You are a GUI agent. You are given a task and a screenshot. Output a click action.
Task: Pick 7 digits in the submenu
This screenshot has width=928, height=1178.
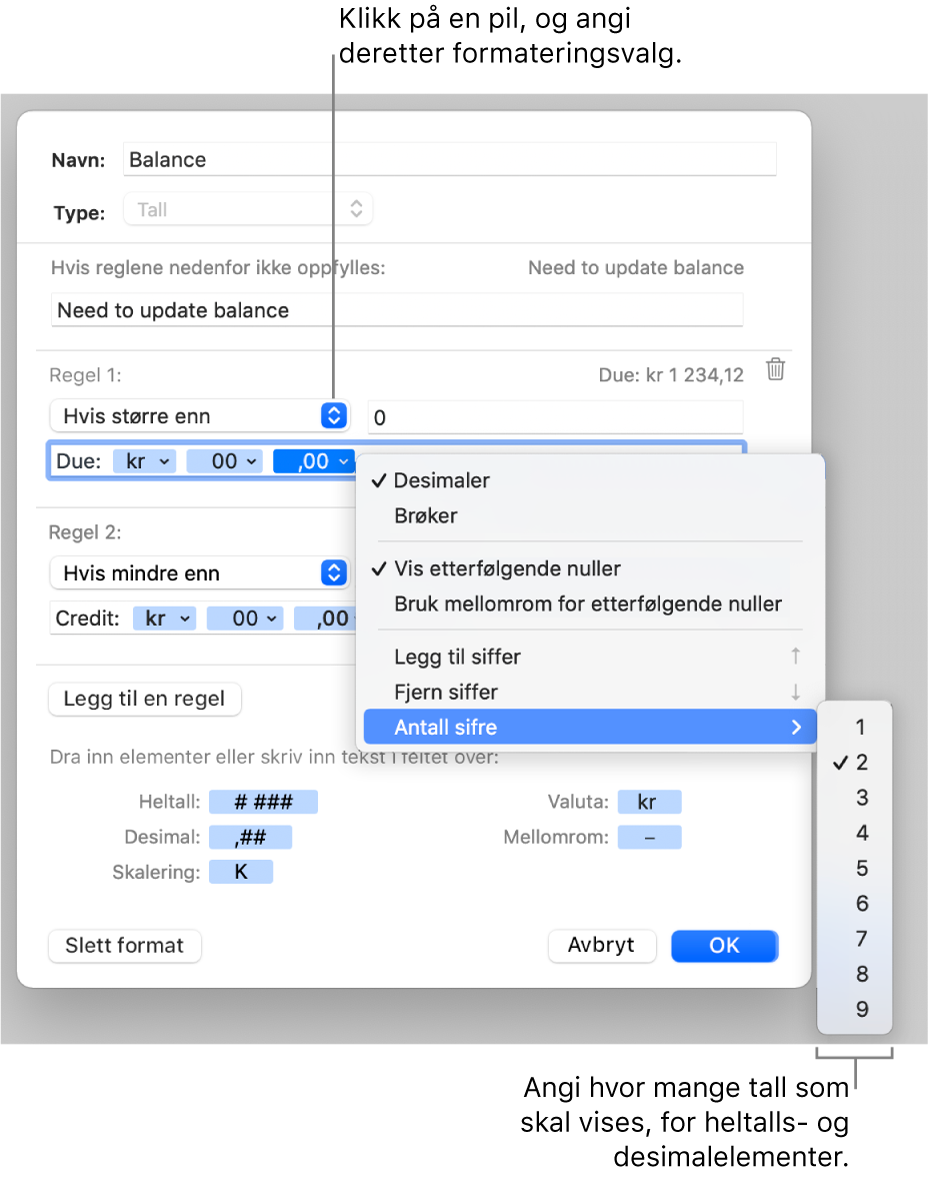point(855,938)
